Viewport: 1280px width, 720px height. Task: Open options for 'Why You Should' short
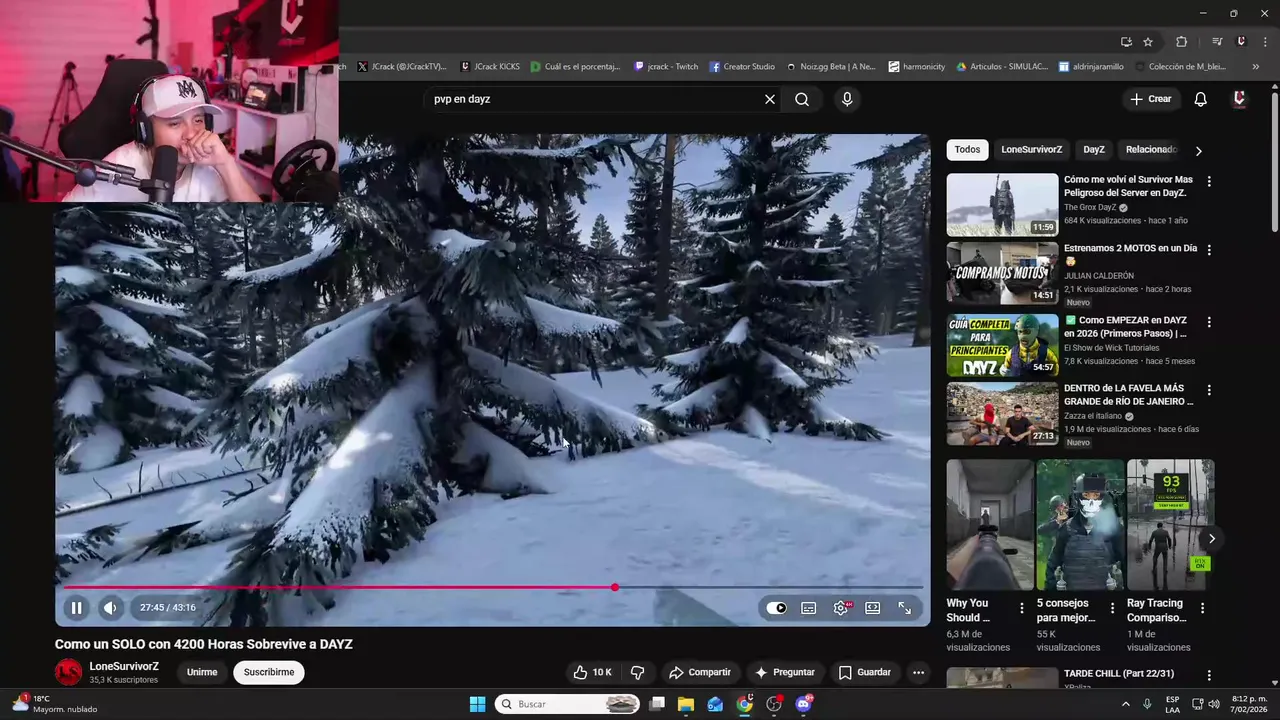pyautogui.click(x=1022, y=608)
